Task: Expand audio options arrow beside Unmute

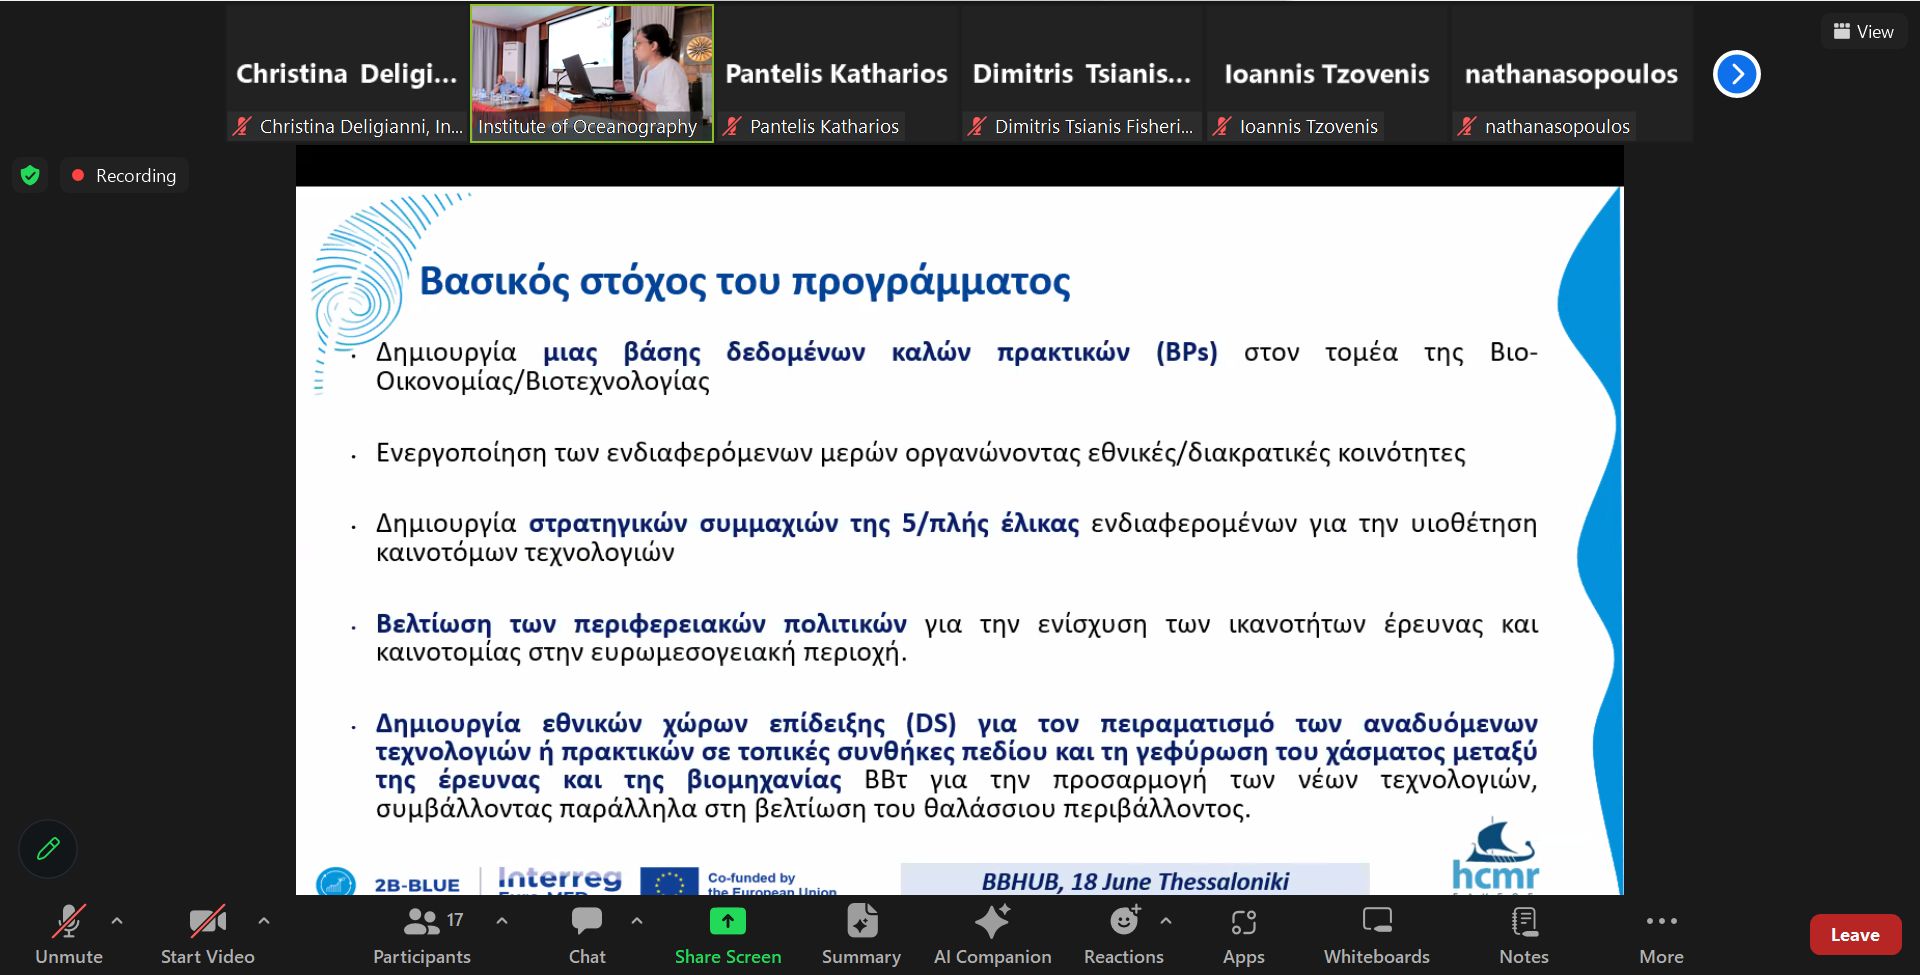Action: coord(117,921)
